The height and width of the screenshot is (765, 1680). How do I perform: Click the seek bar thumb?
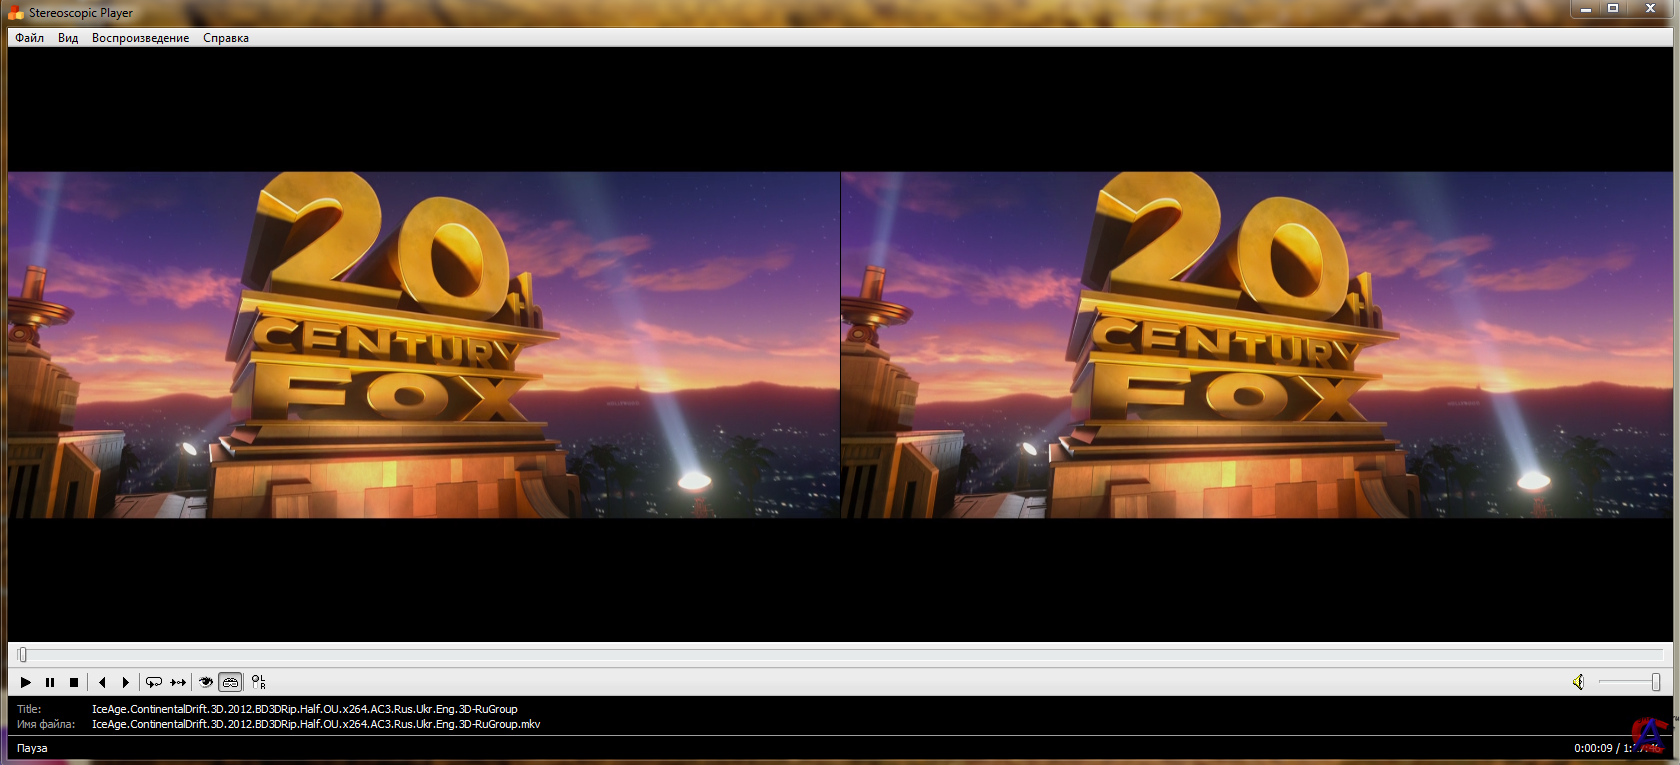tap(22, 655)
